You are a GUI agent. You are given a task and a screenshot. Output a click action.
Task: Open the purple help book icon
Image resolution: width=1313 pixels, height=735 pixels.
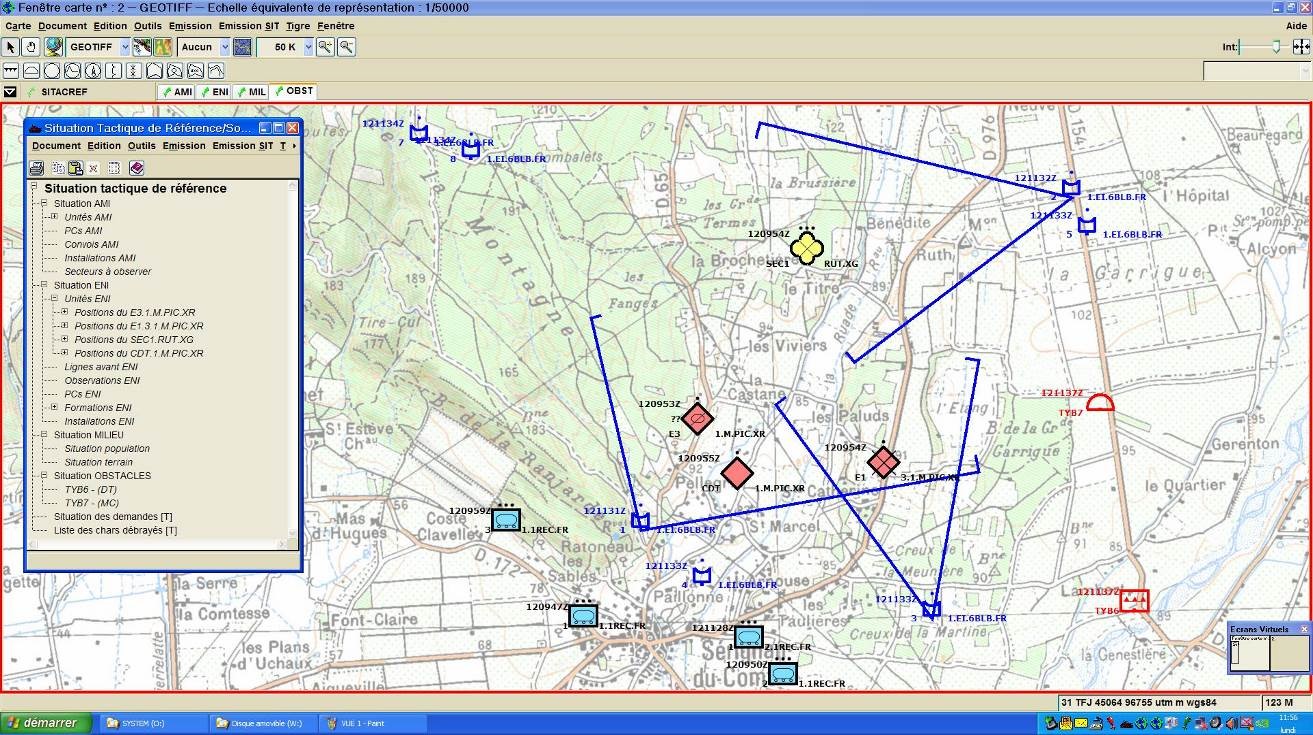click(136, 168)
